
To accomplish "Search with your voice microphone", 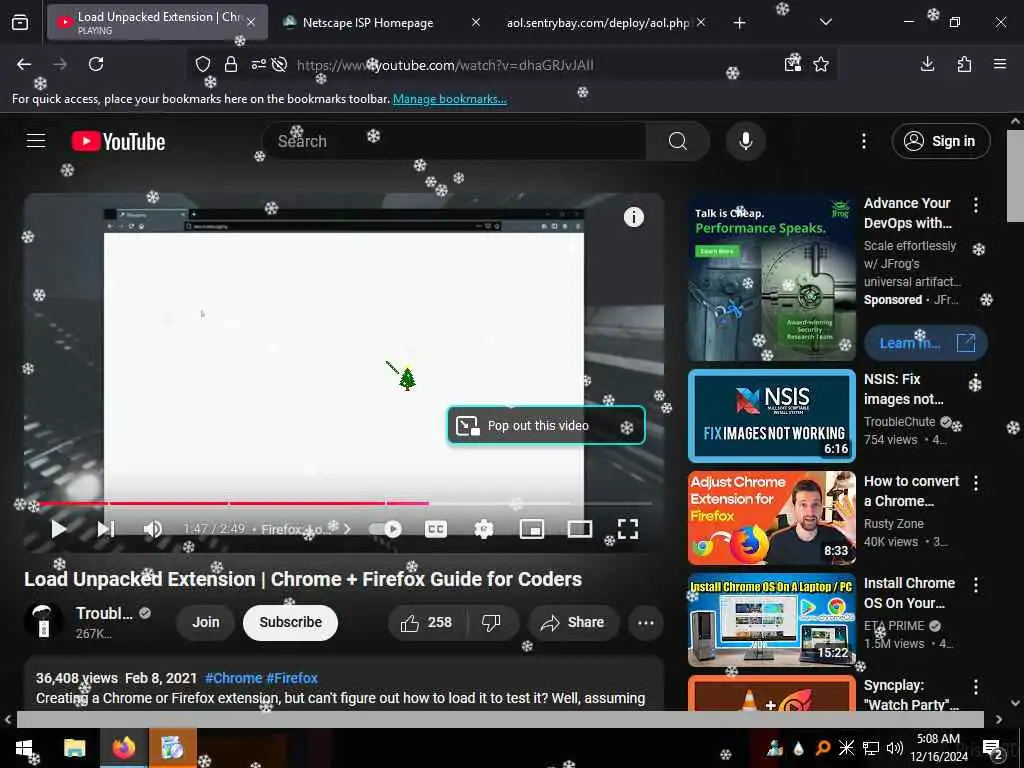I will click(745, 141).
